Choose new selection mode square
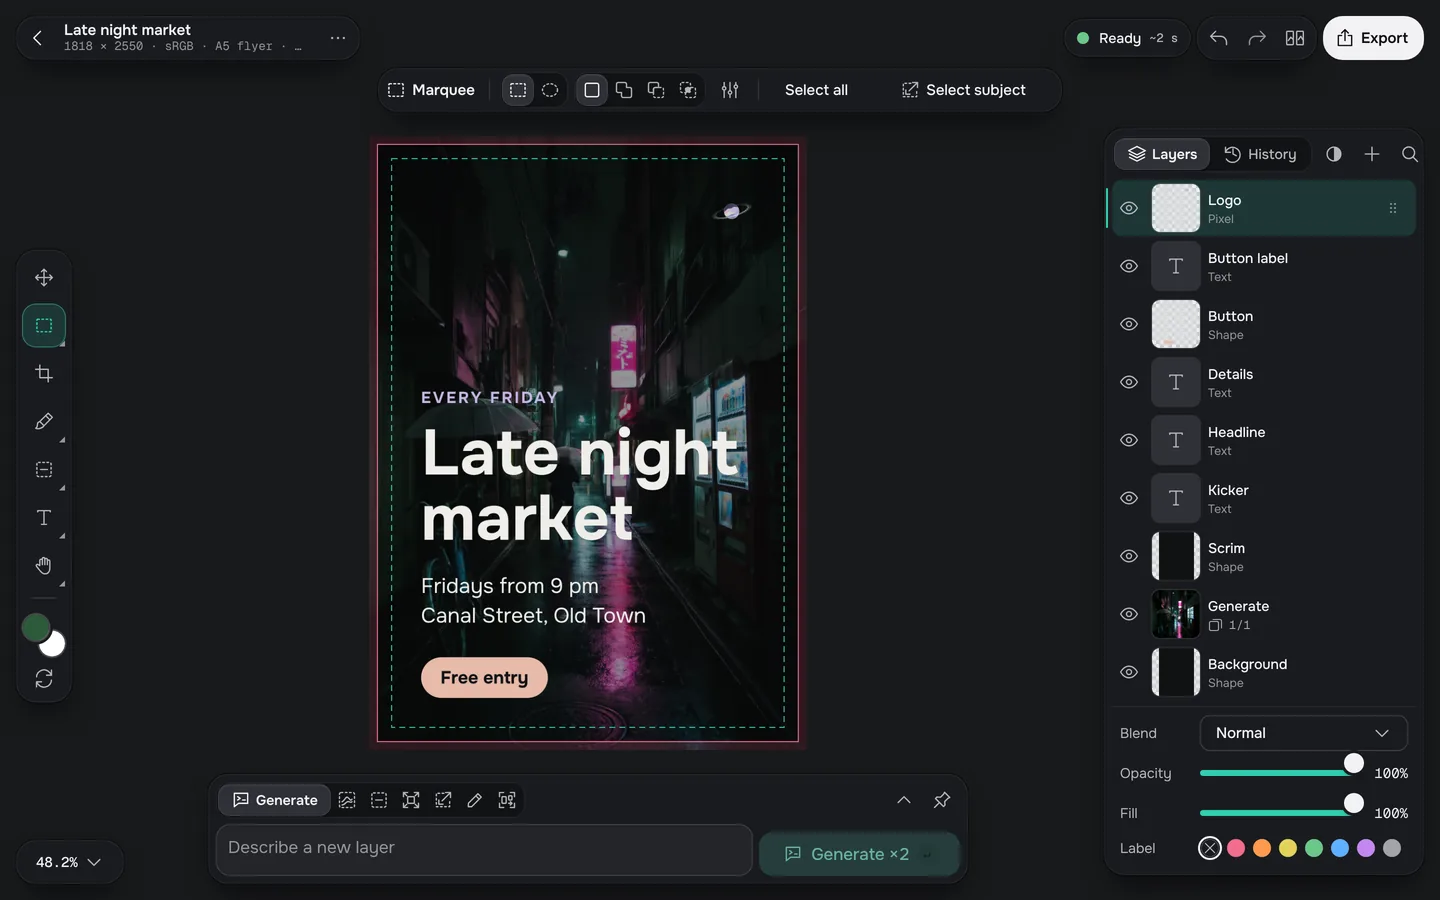This screenshot has height=900, width=1440. coord(592,90)
